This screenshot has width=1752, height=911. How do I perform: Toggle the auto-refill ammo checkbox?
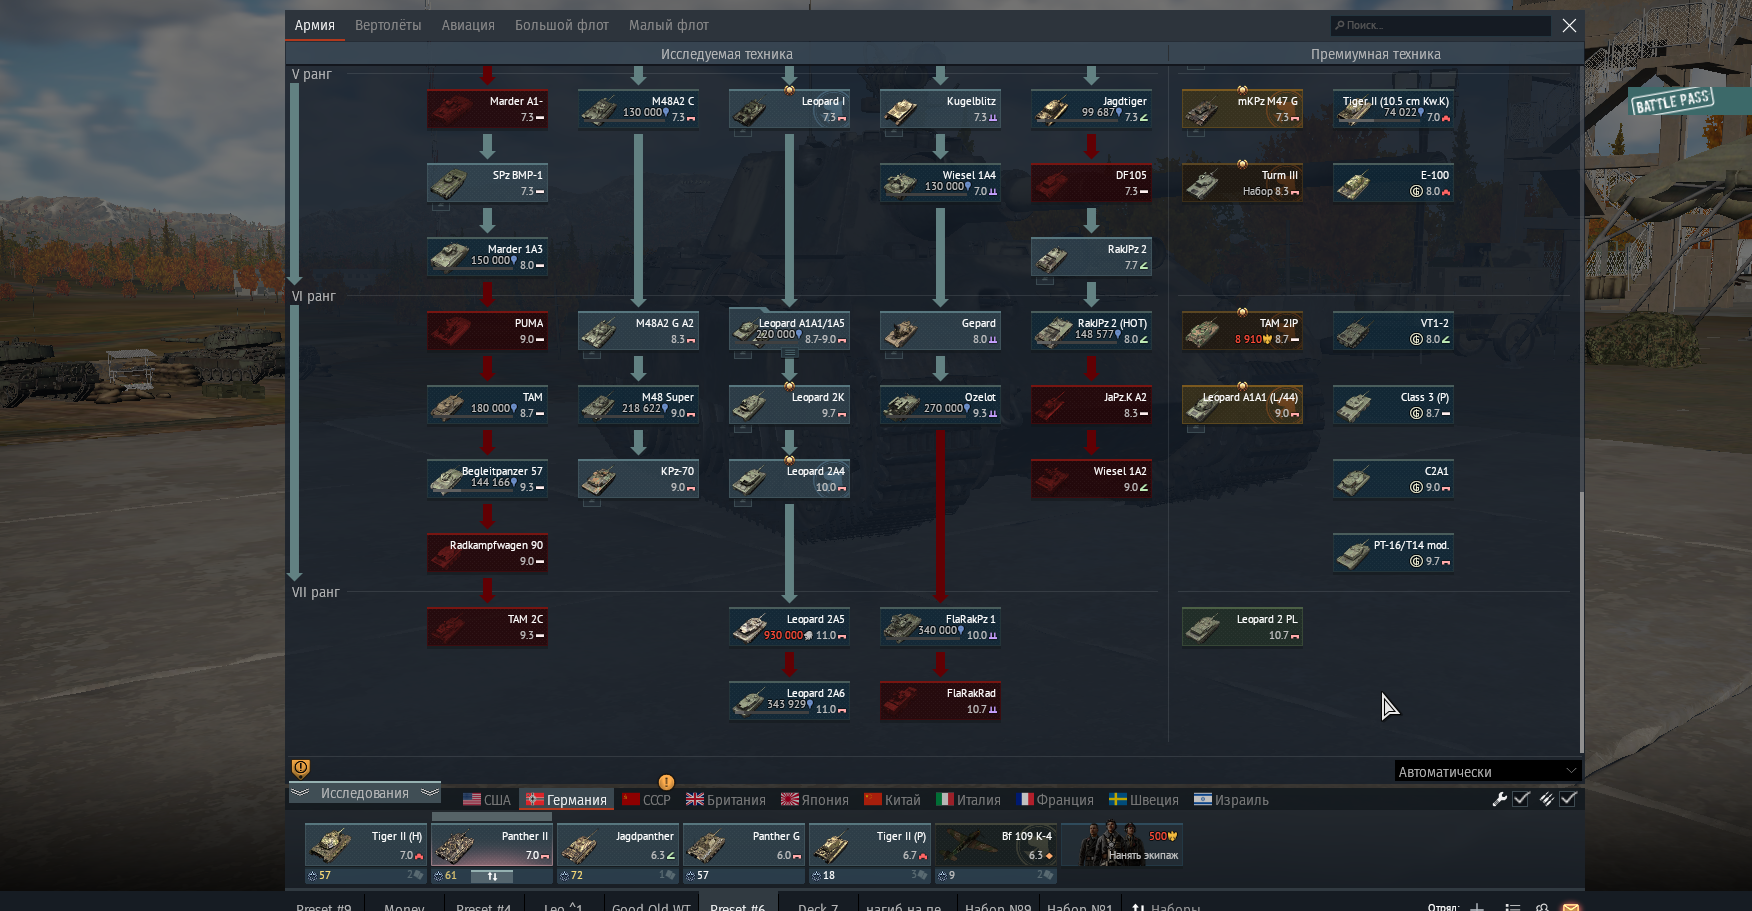coord(1568,799)
